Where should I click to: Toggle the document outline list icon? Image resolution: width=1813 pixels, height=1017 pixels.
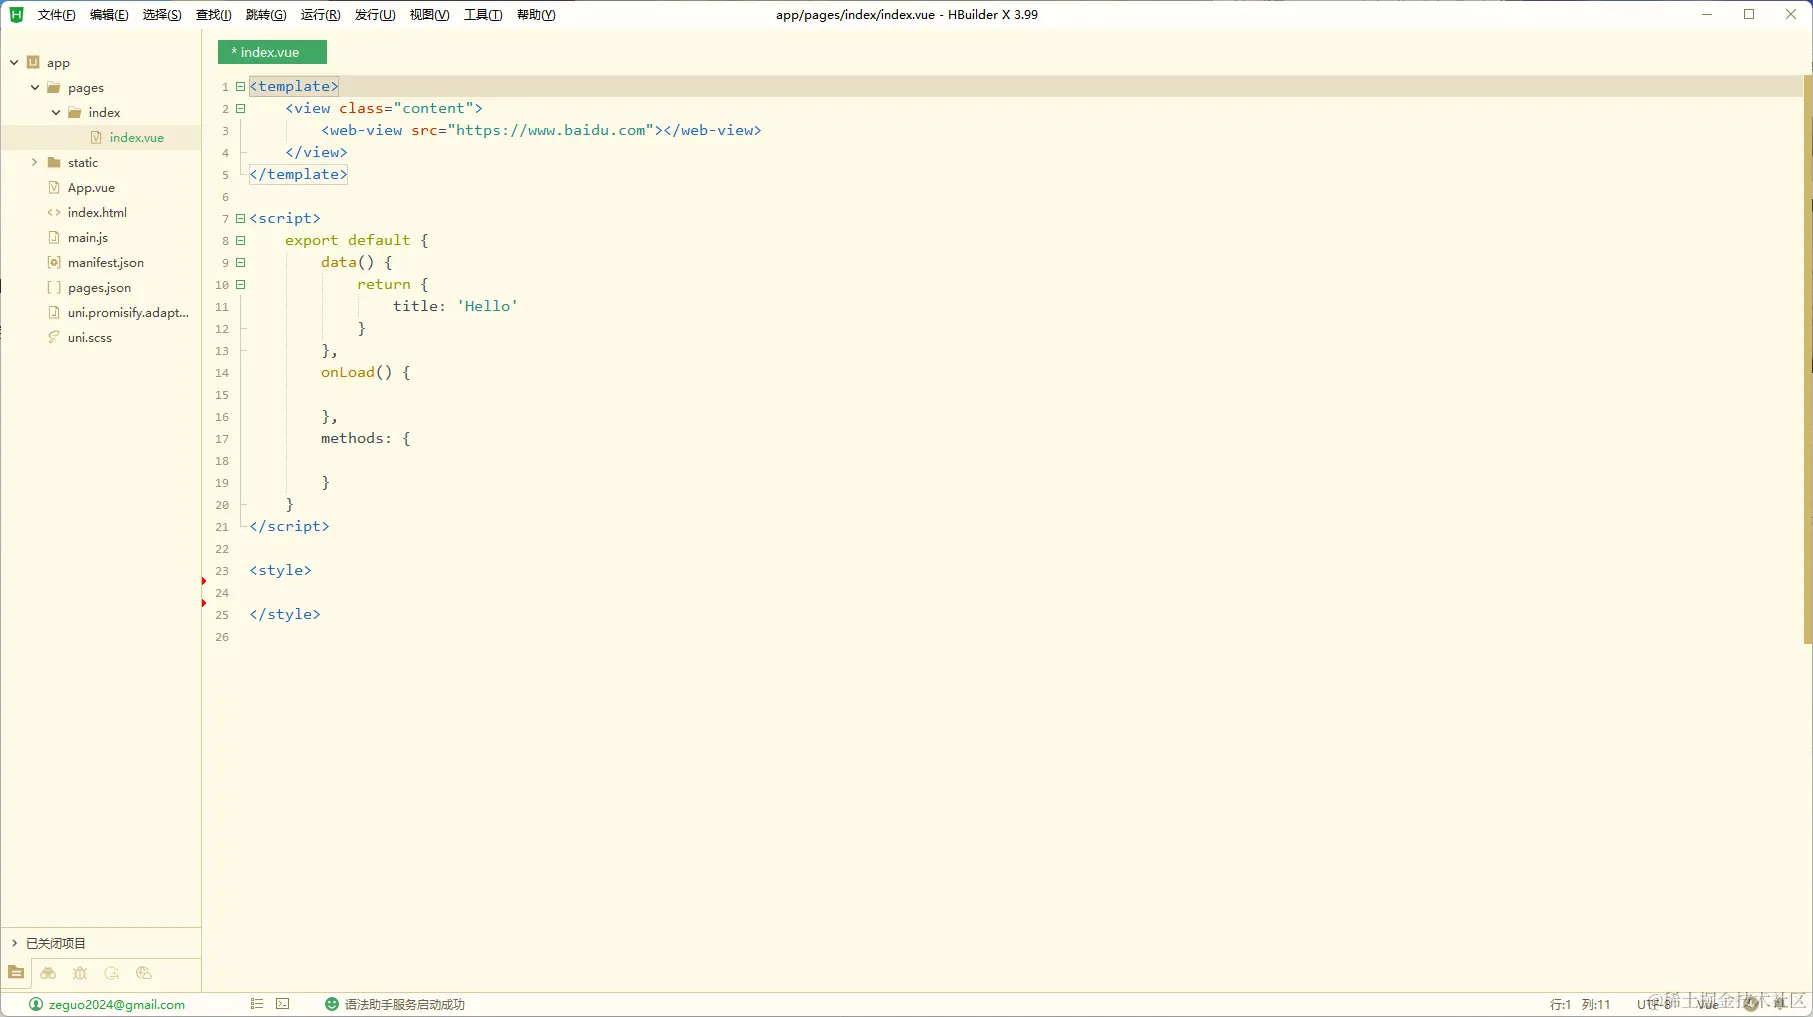click(x=257, y=1004)
